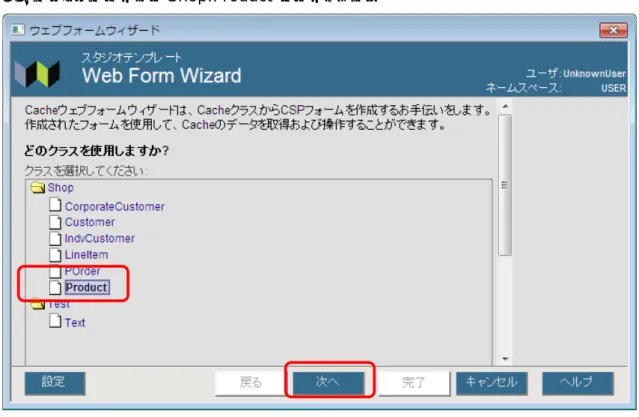Click the Web Form Wizard heading text

[x=161, y=76]
